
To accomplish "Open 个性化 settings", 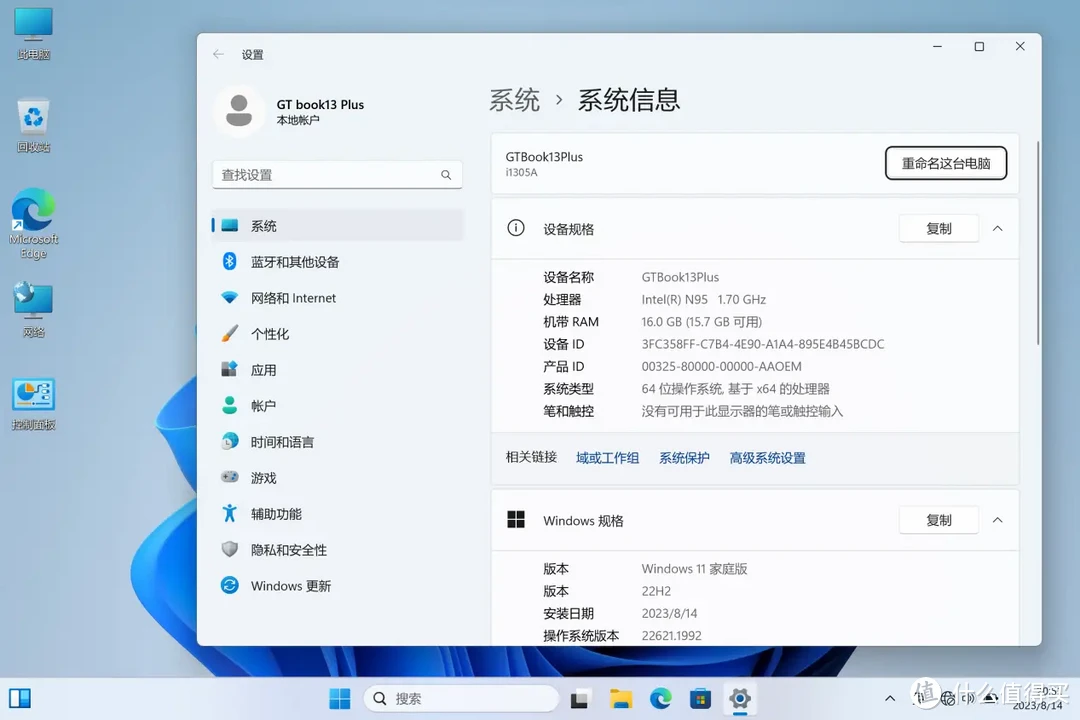I will [338, 334].
